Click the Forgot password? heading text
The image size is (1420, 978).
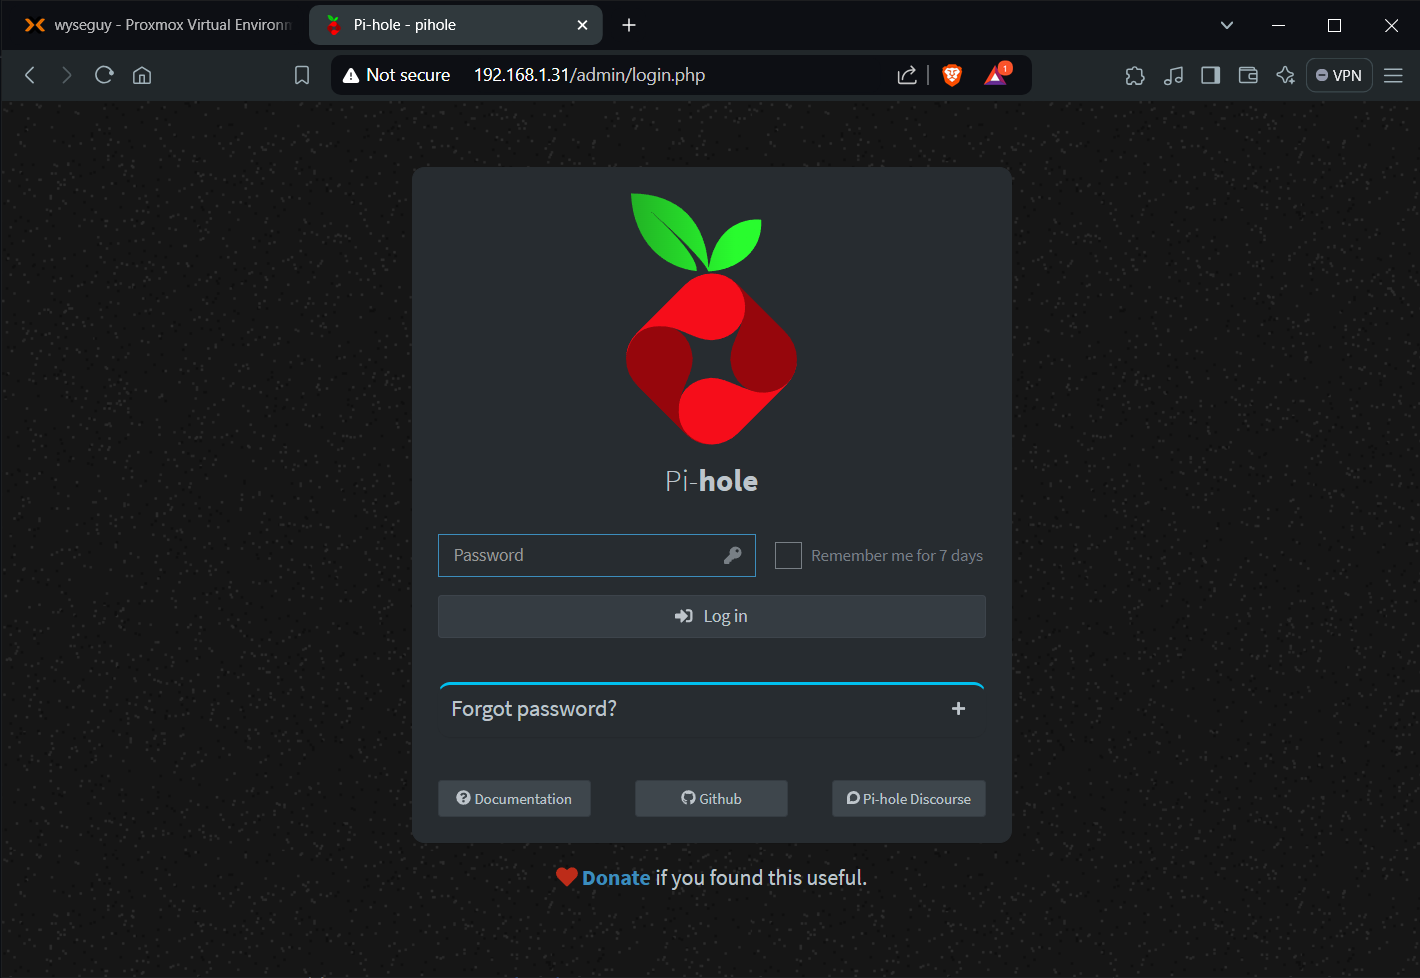click(x=534, y=708)
